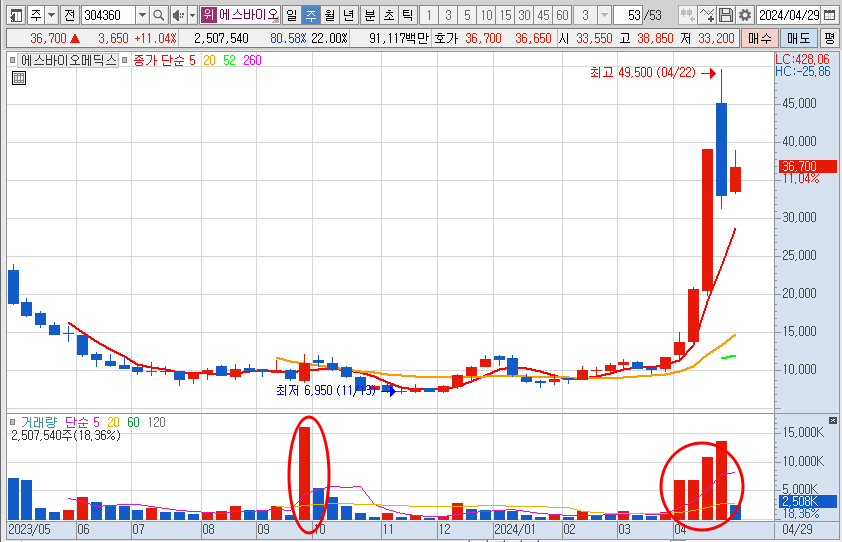Close the volume panel with x icon
This screenshot has width=842, height=542.
(x=832, y=420)
